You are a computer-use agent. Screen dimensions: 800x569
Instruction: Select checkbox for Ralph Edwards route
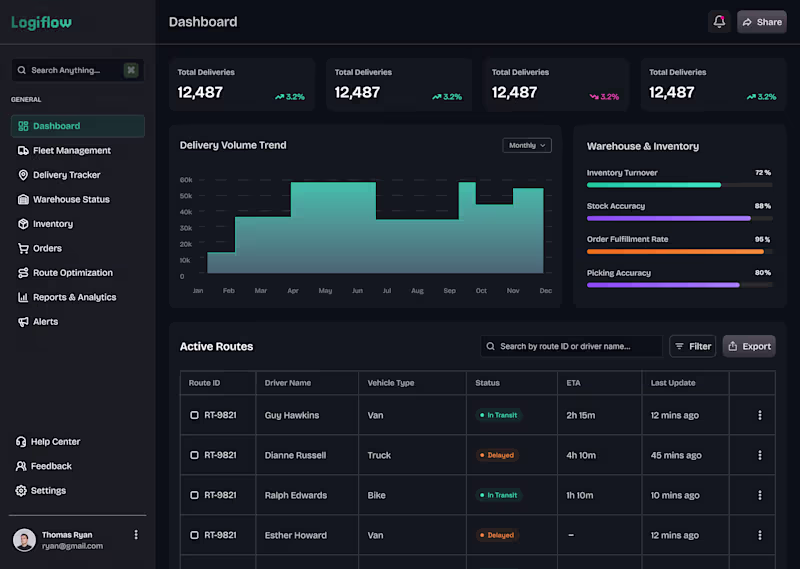[x=194, y=495]
